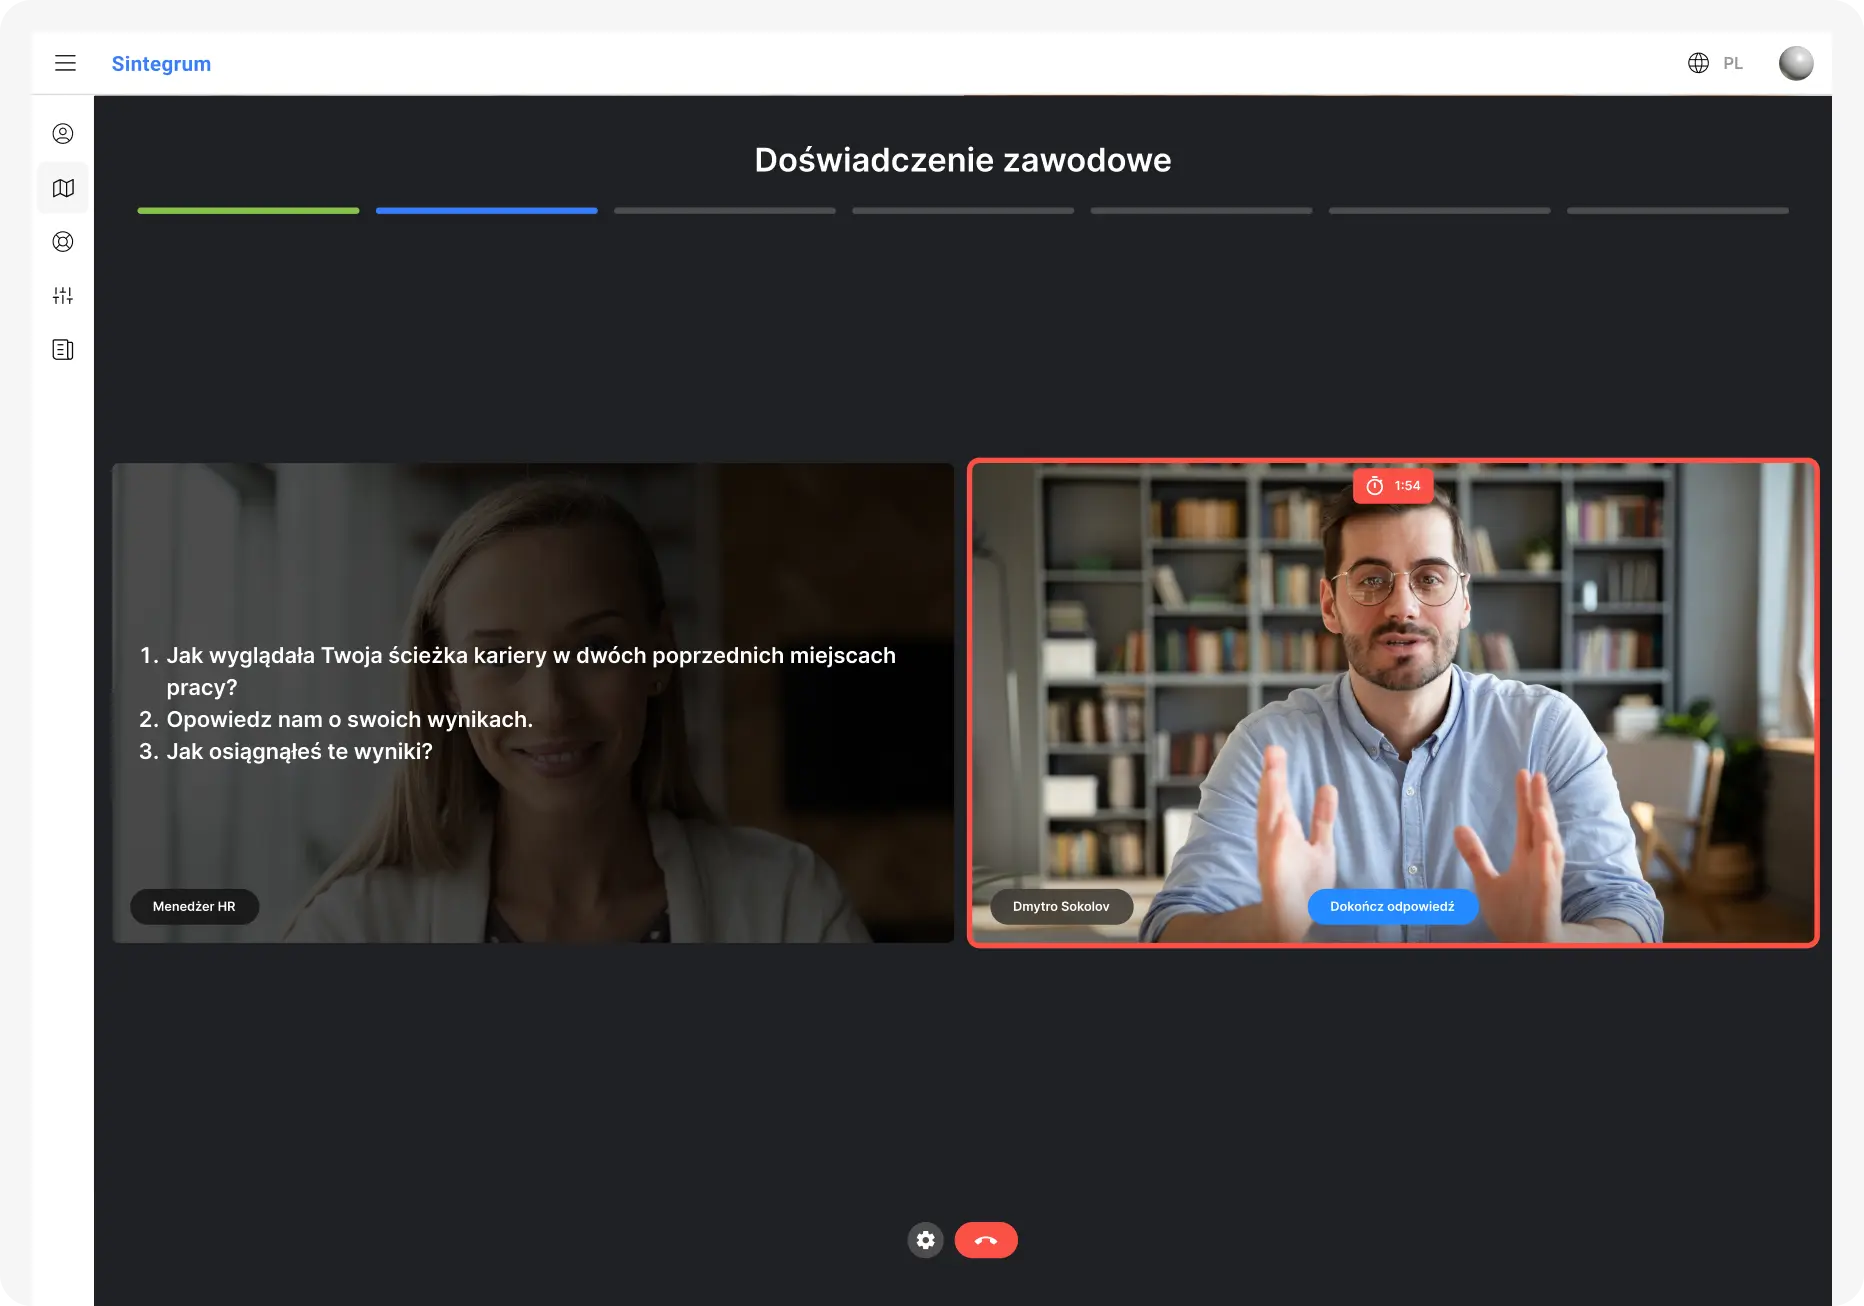The height and width of the screenshot is (1306, 1864).
Task: Click the Menedżer HR label
Action: pyautogui.click(x=194, y=906)
